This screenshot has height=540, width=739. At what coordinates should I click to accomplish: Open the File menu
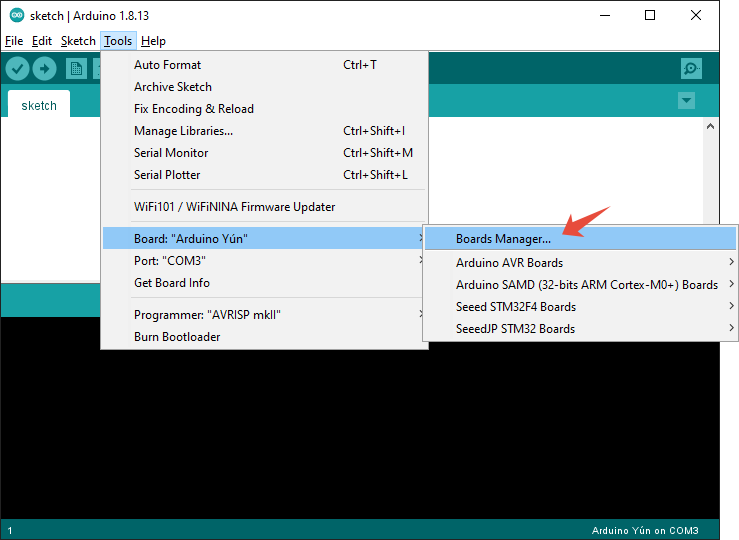14,41
